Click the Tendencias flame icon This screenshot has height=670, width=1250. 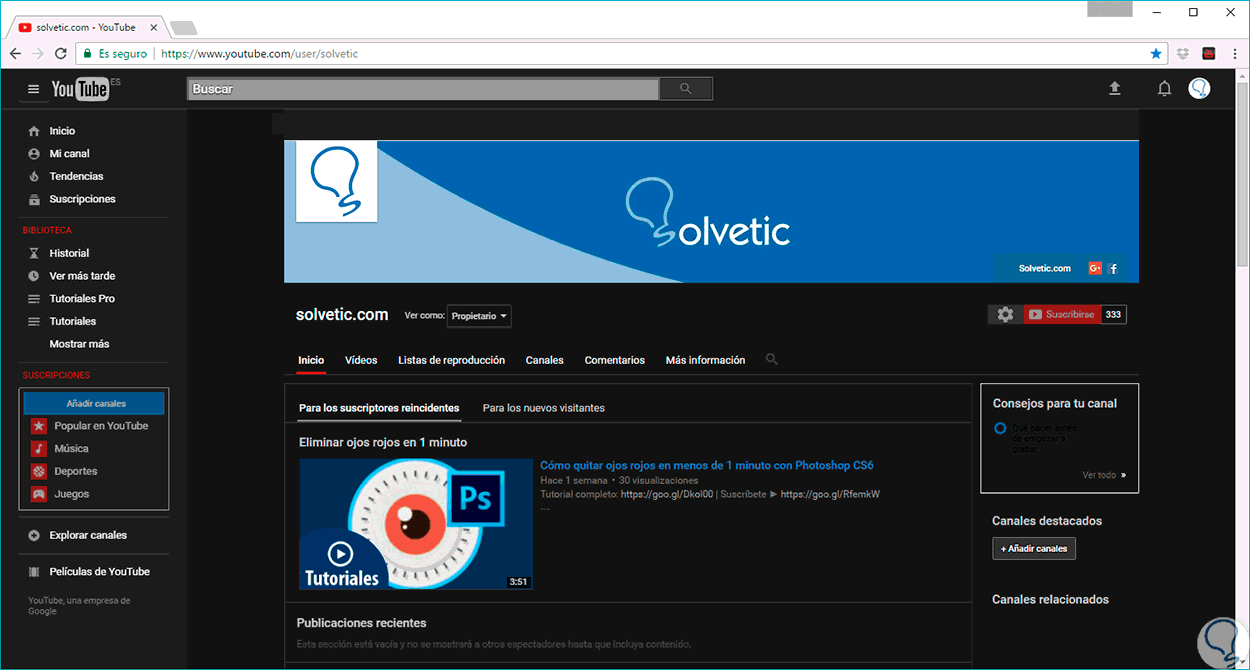[34, 176]
